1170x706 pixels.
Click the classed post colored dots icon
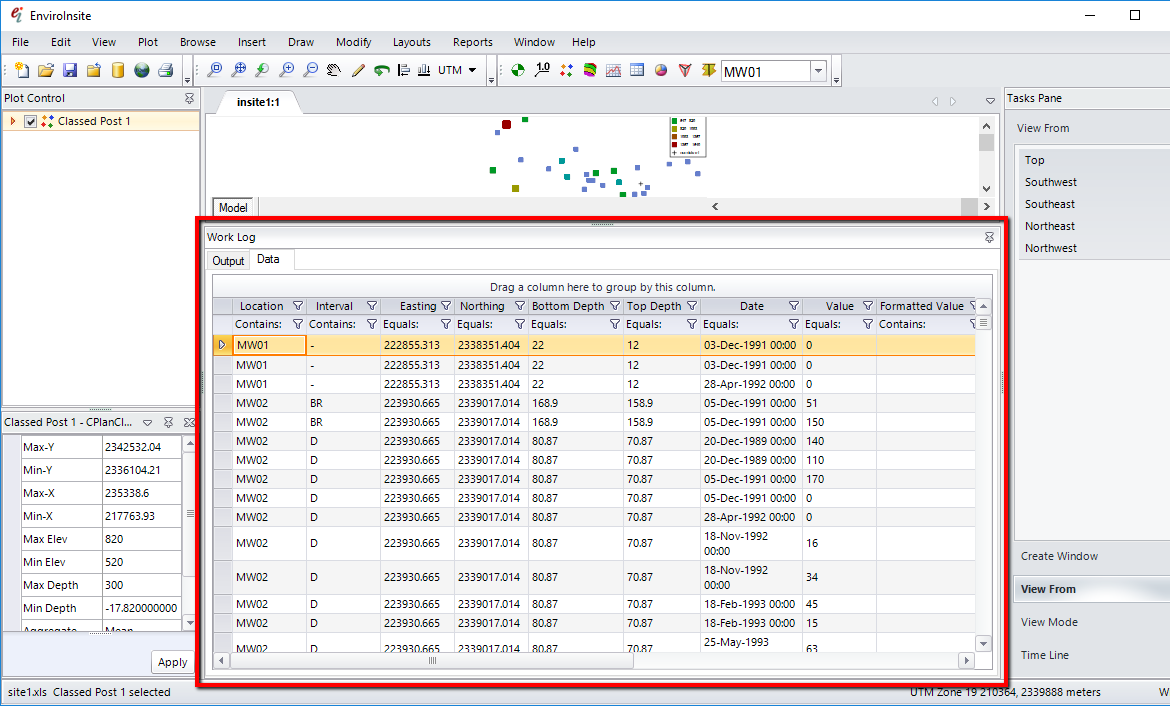[x=566, y=70]
